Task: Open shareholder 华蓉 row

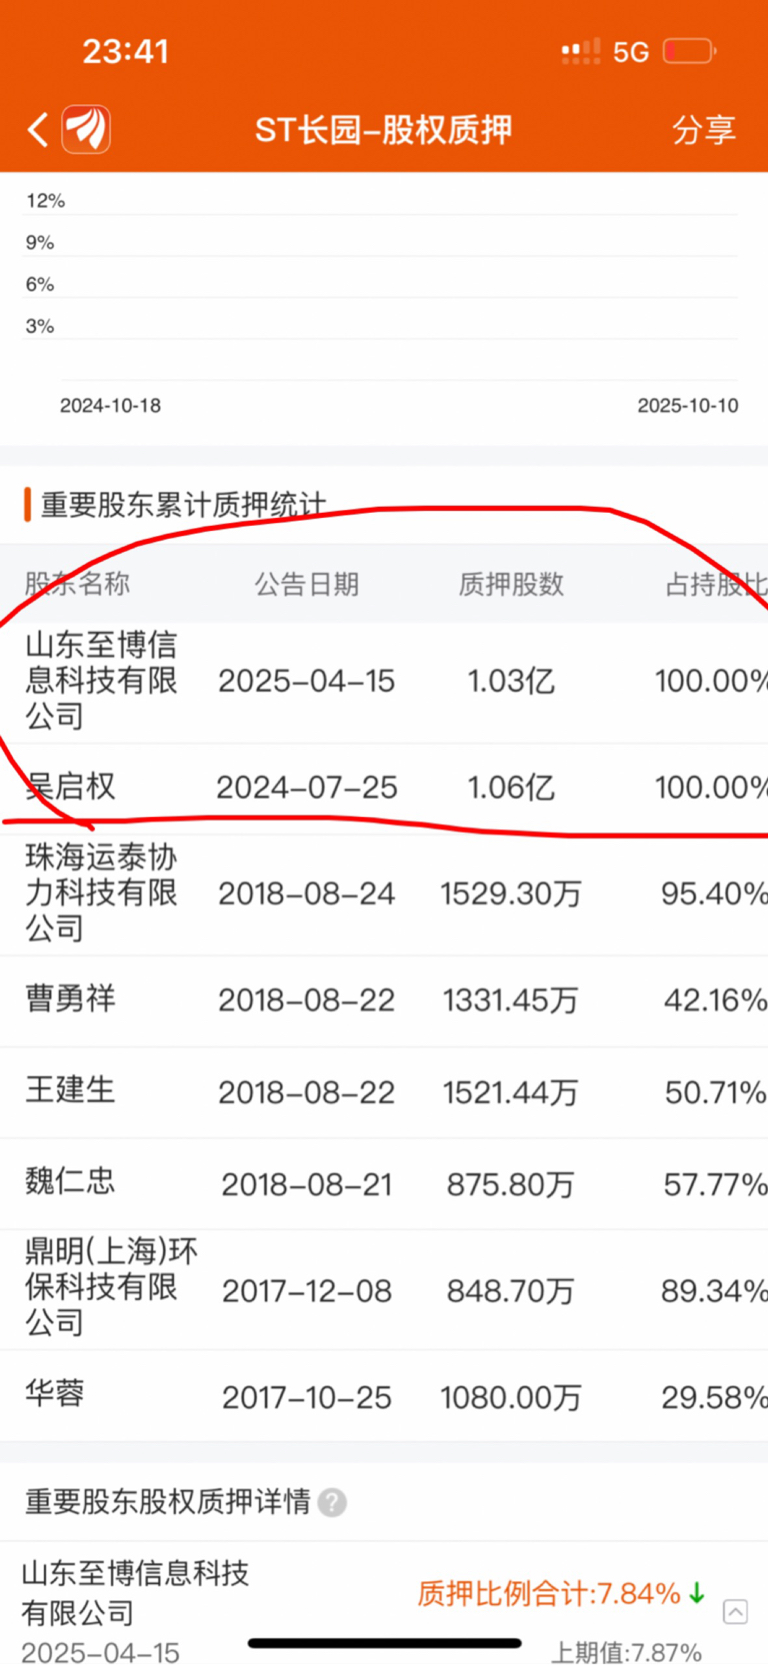Action: tap(384, 1396)
